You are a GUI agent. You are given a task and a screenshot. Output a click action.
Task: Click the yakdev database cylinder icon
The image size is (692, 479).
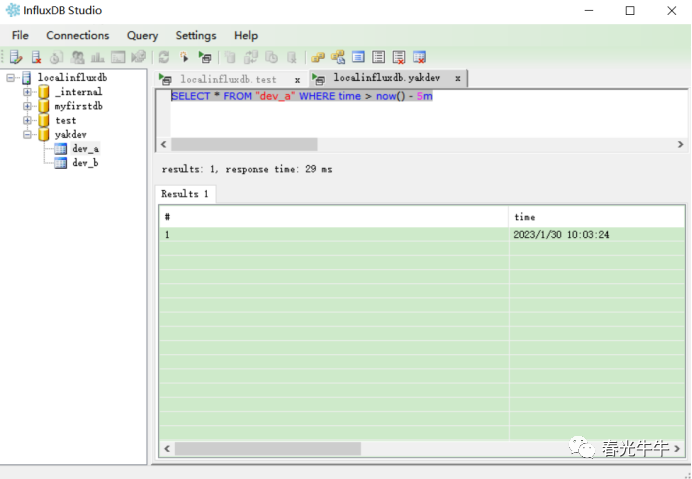[x=44, y=134]
